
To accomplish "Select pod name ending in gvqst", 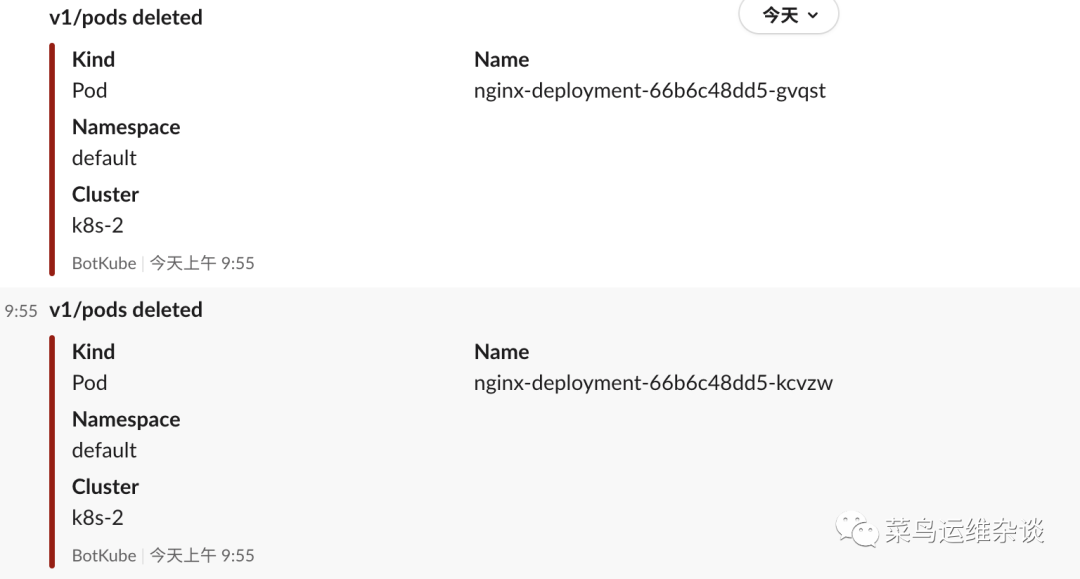I will coord(650,91).
